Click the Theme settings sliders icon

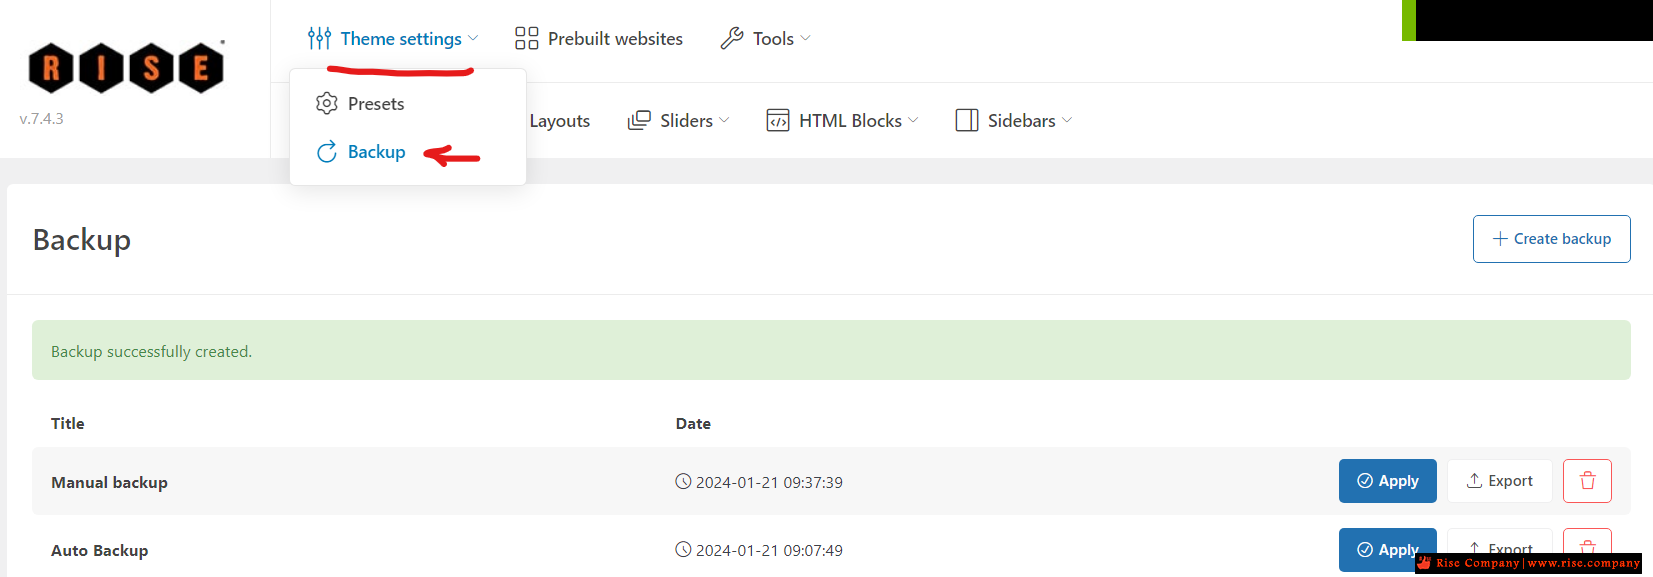coord(319,38)
